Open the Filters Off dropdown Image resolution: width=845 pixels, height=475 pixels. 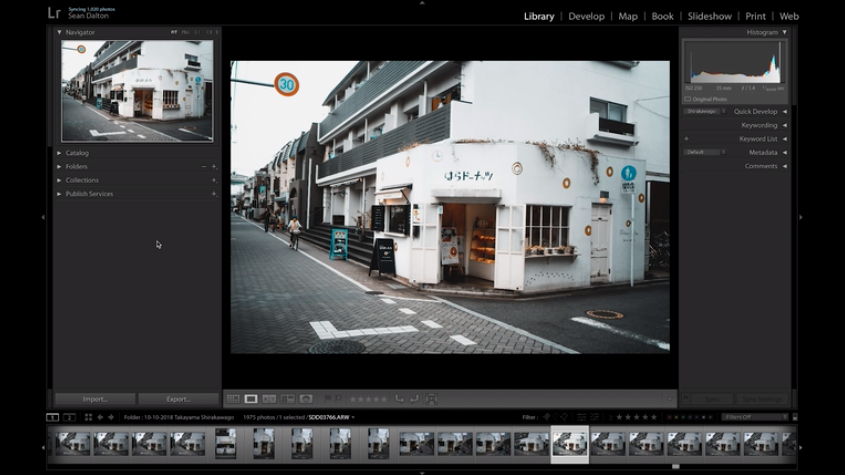(755, 417)
